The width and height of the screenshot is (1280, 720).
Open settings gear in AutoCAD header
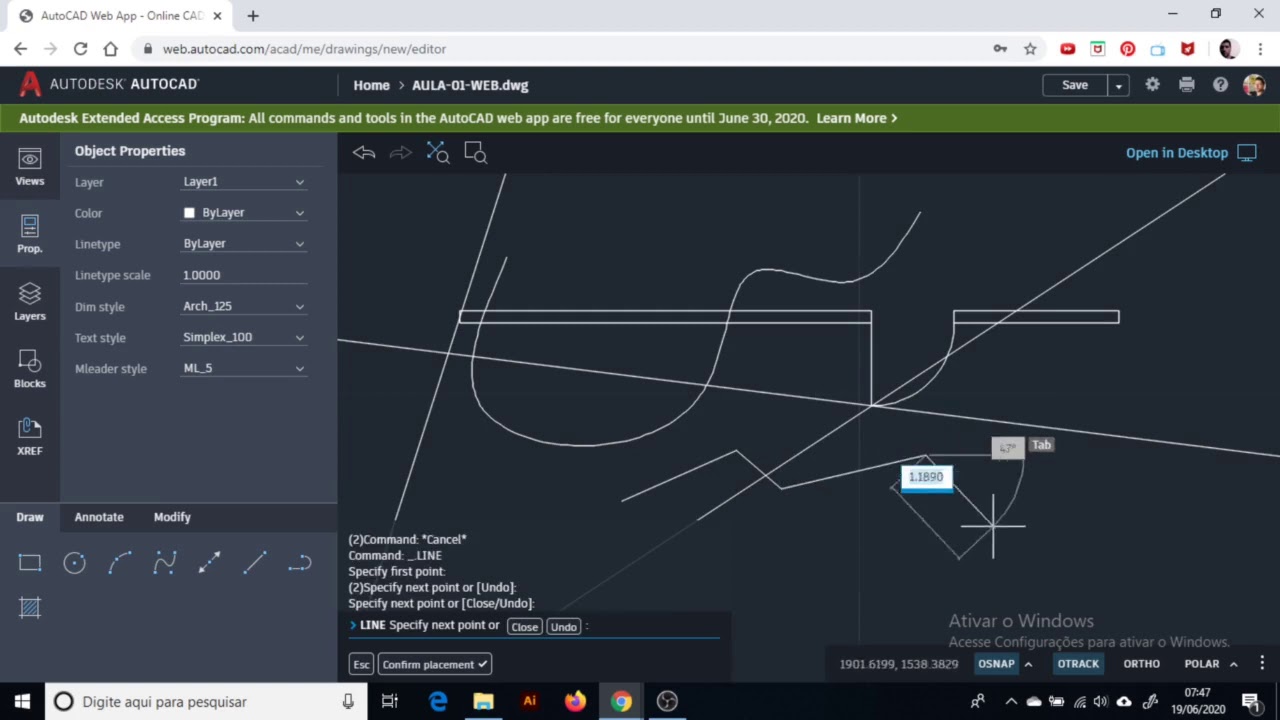pos(1152,85)
